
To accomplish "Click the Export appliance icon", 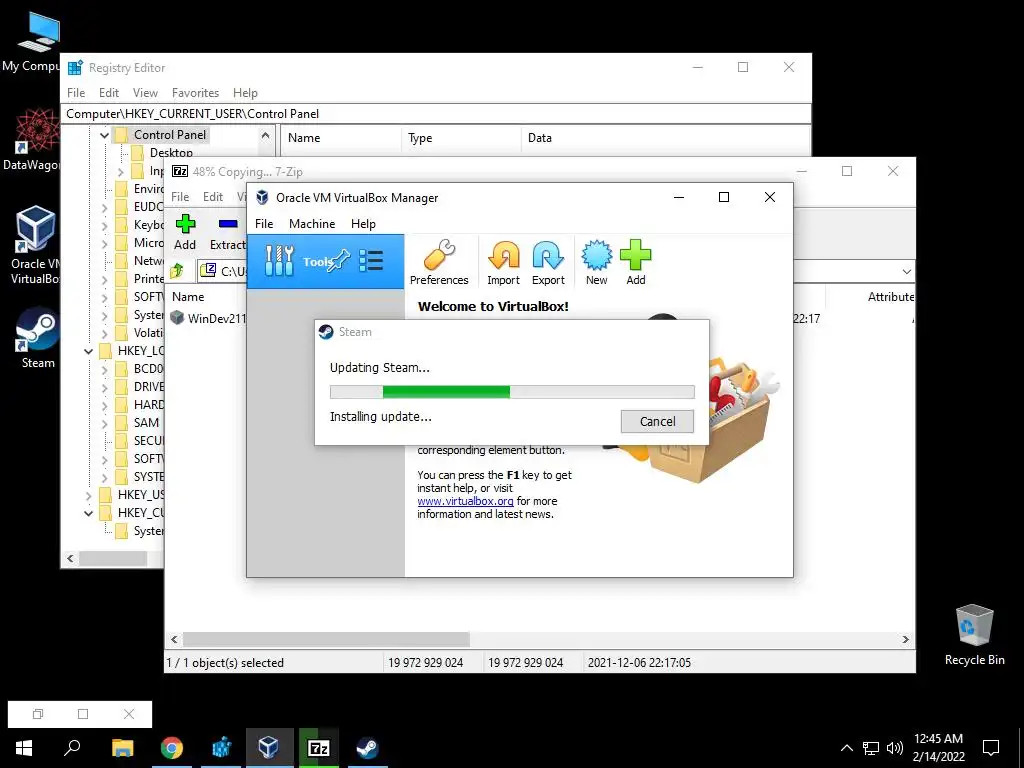I will click(x=548, y=263).
